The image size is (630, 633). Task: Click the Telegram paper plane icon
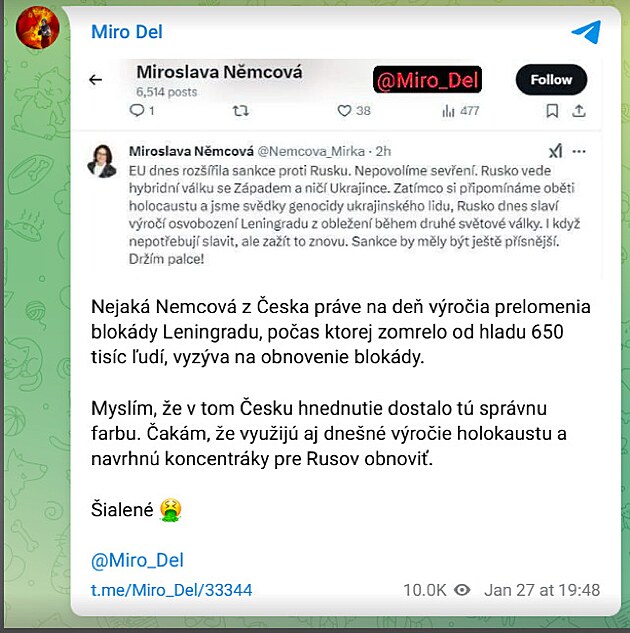tap(586, 31)
